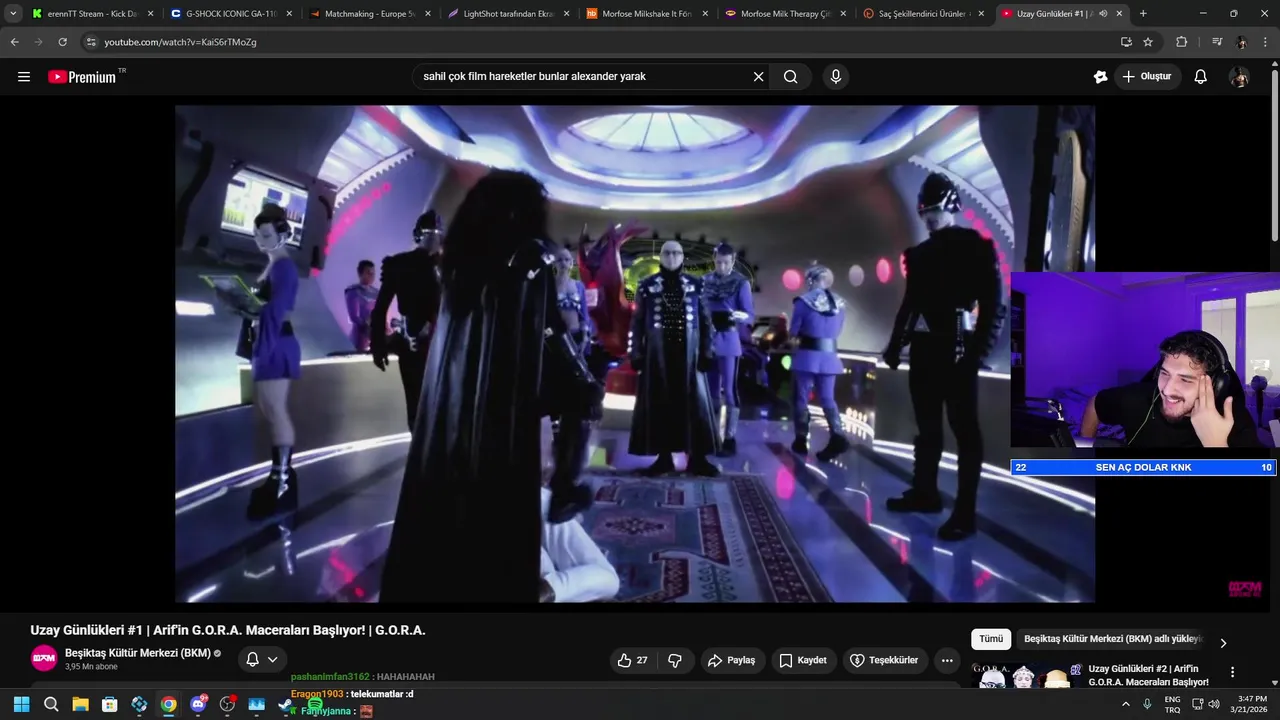Screen dimensions: 1280x720
Task: Open the YouTube Ask AI sparkle icon
Action: tap(1100, 77)
